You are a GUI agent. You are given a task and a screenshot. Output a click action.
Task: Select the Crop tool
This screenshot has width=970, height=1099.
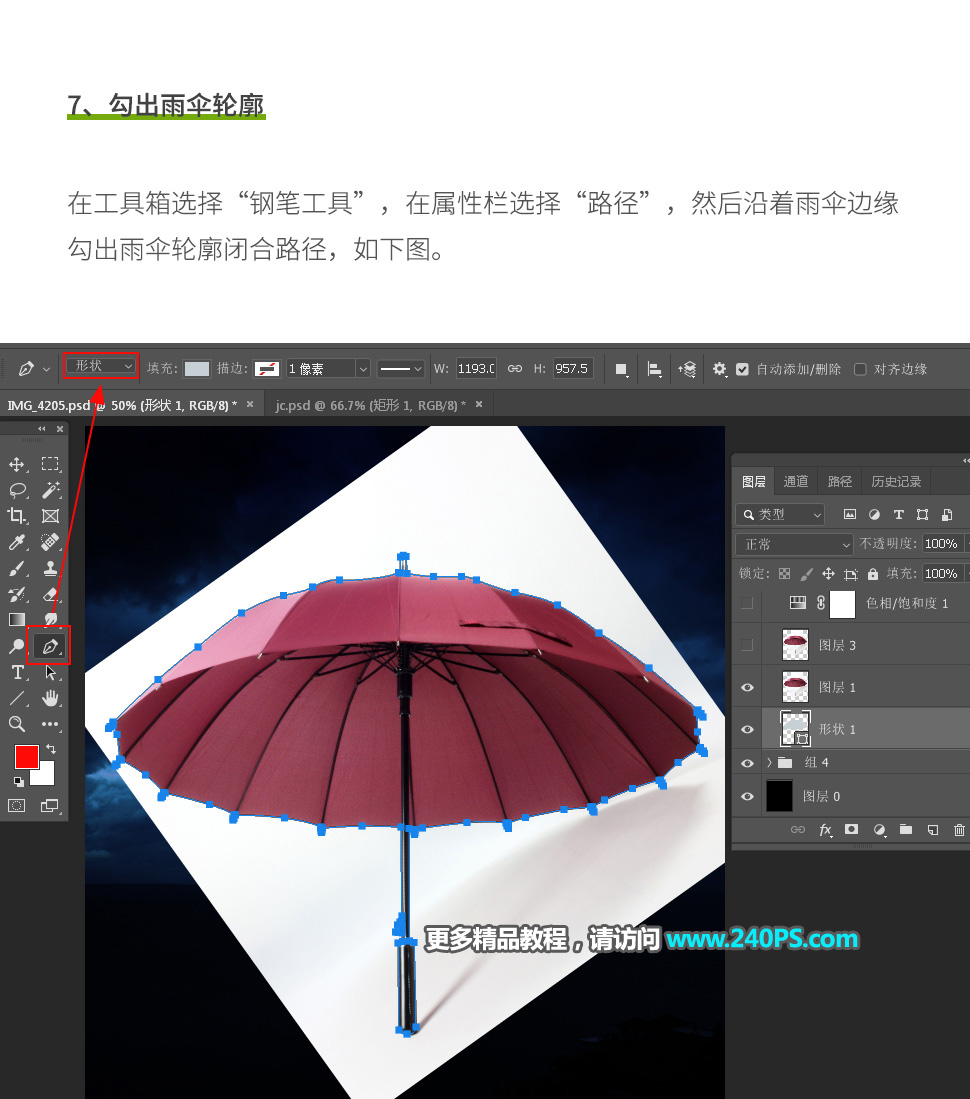tap(15, 516)
